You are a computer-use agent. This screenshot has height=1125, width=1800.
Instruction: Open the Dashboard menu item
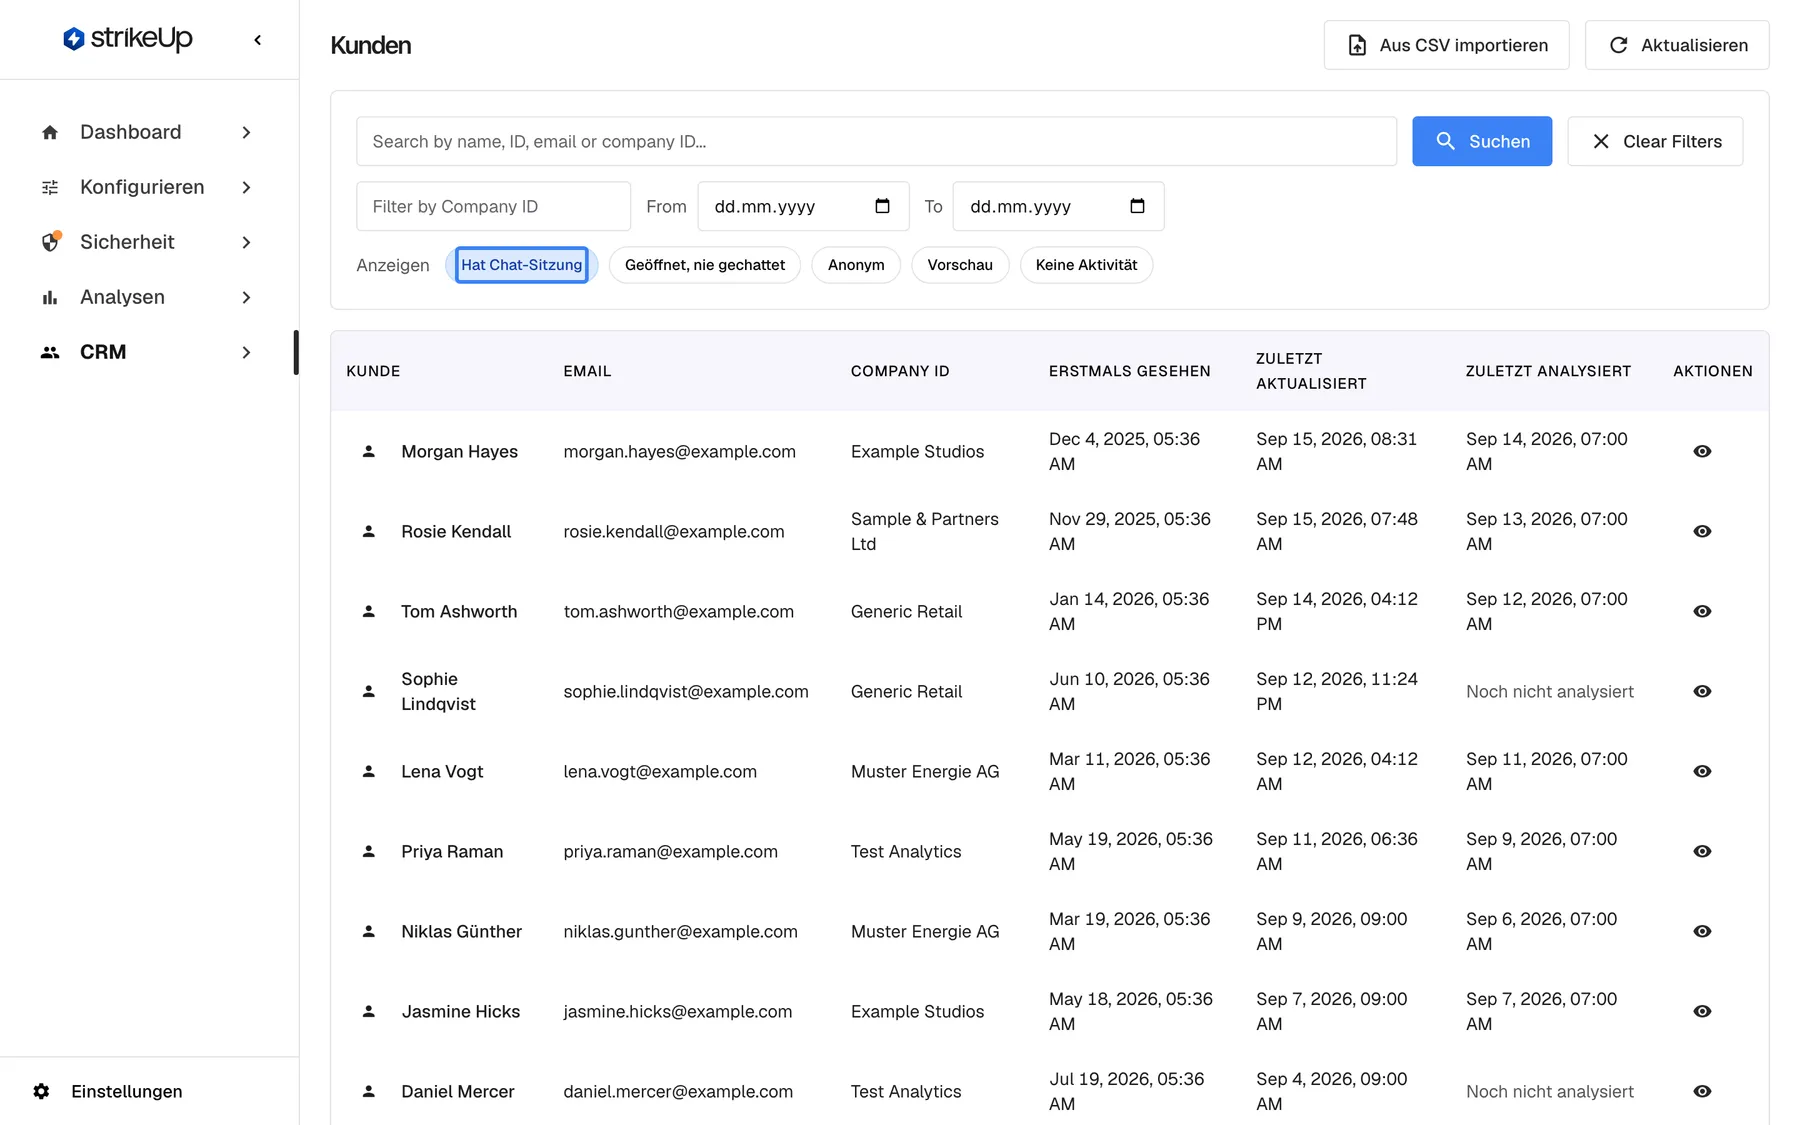[x=147, y=132]
